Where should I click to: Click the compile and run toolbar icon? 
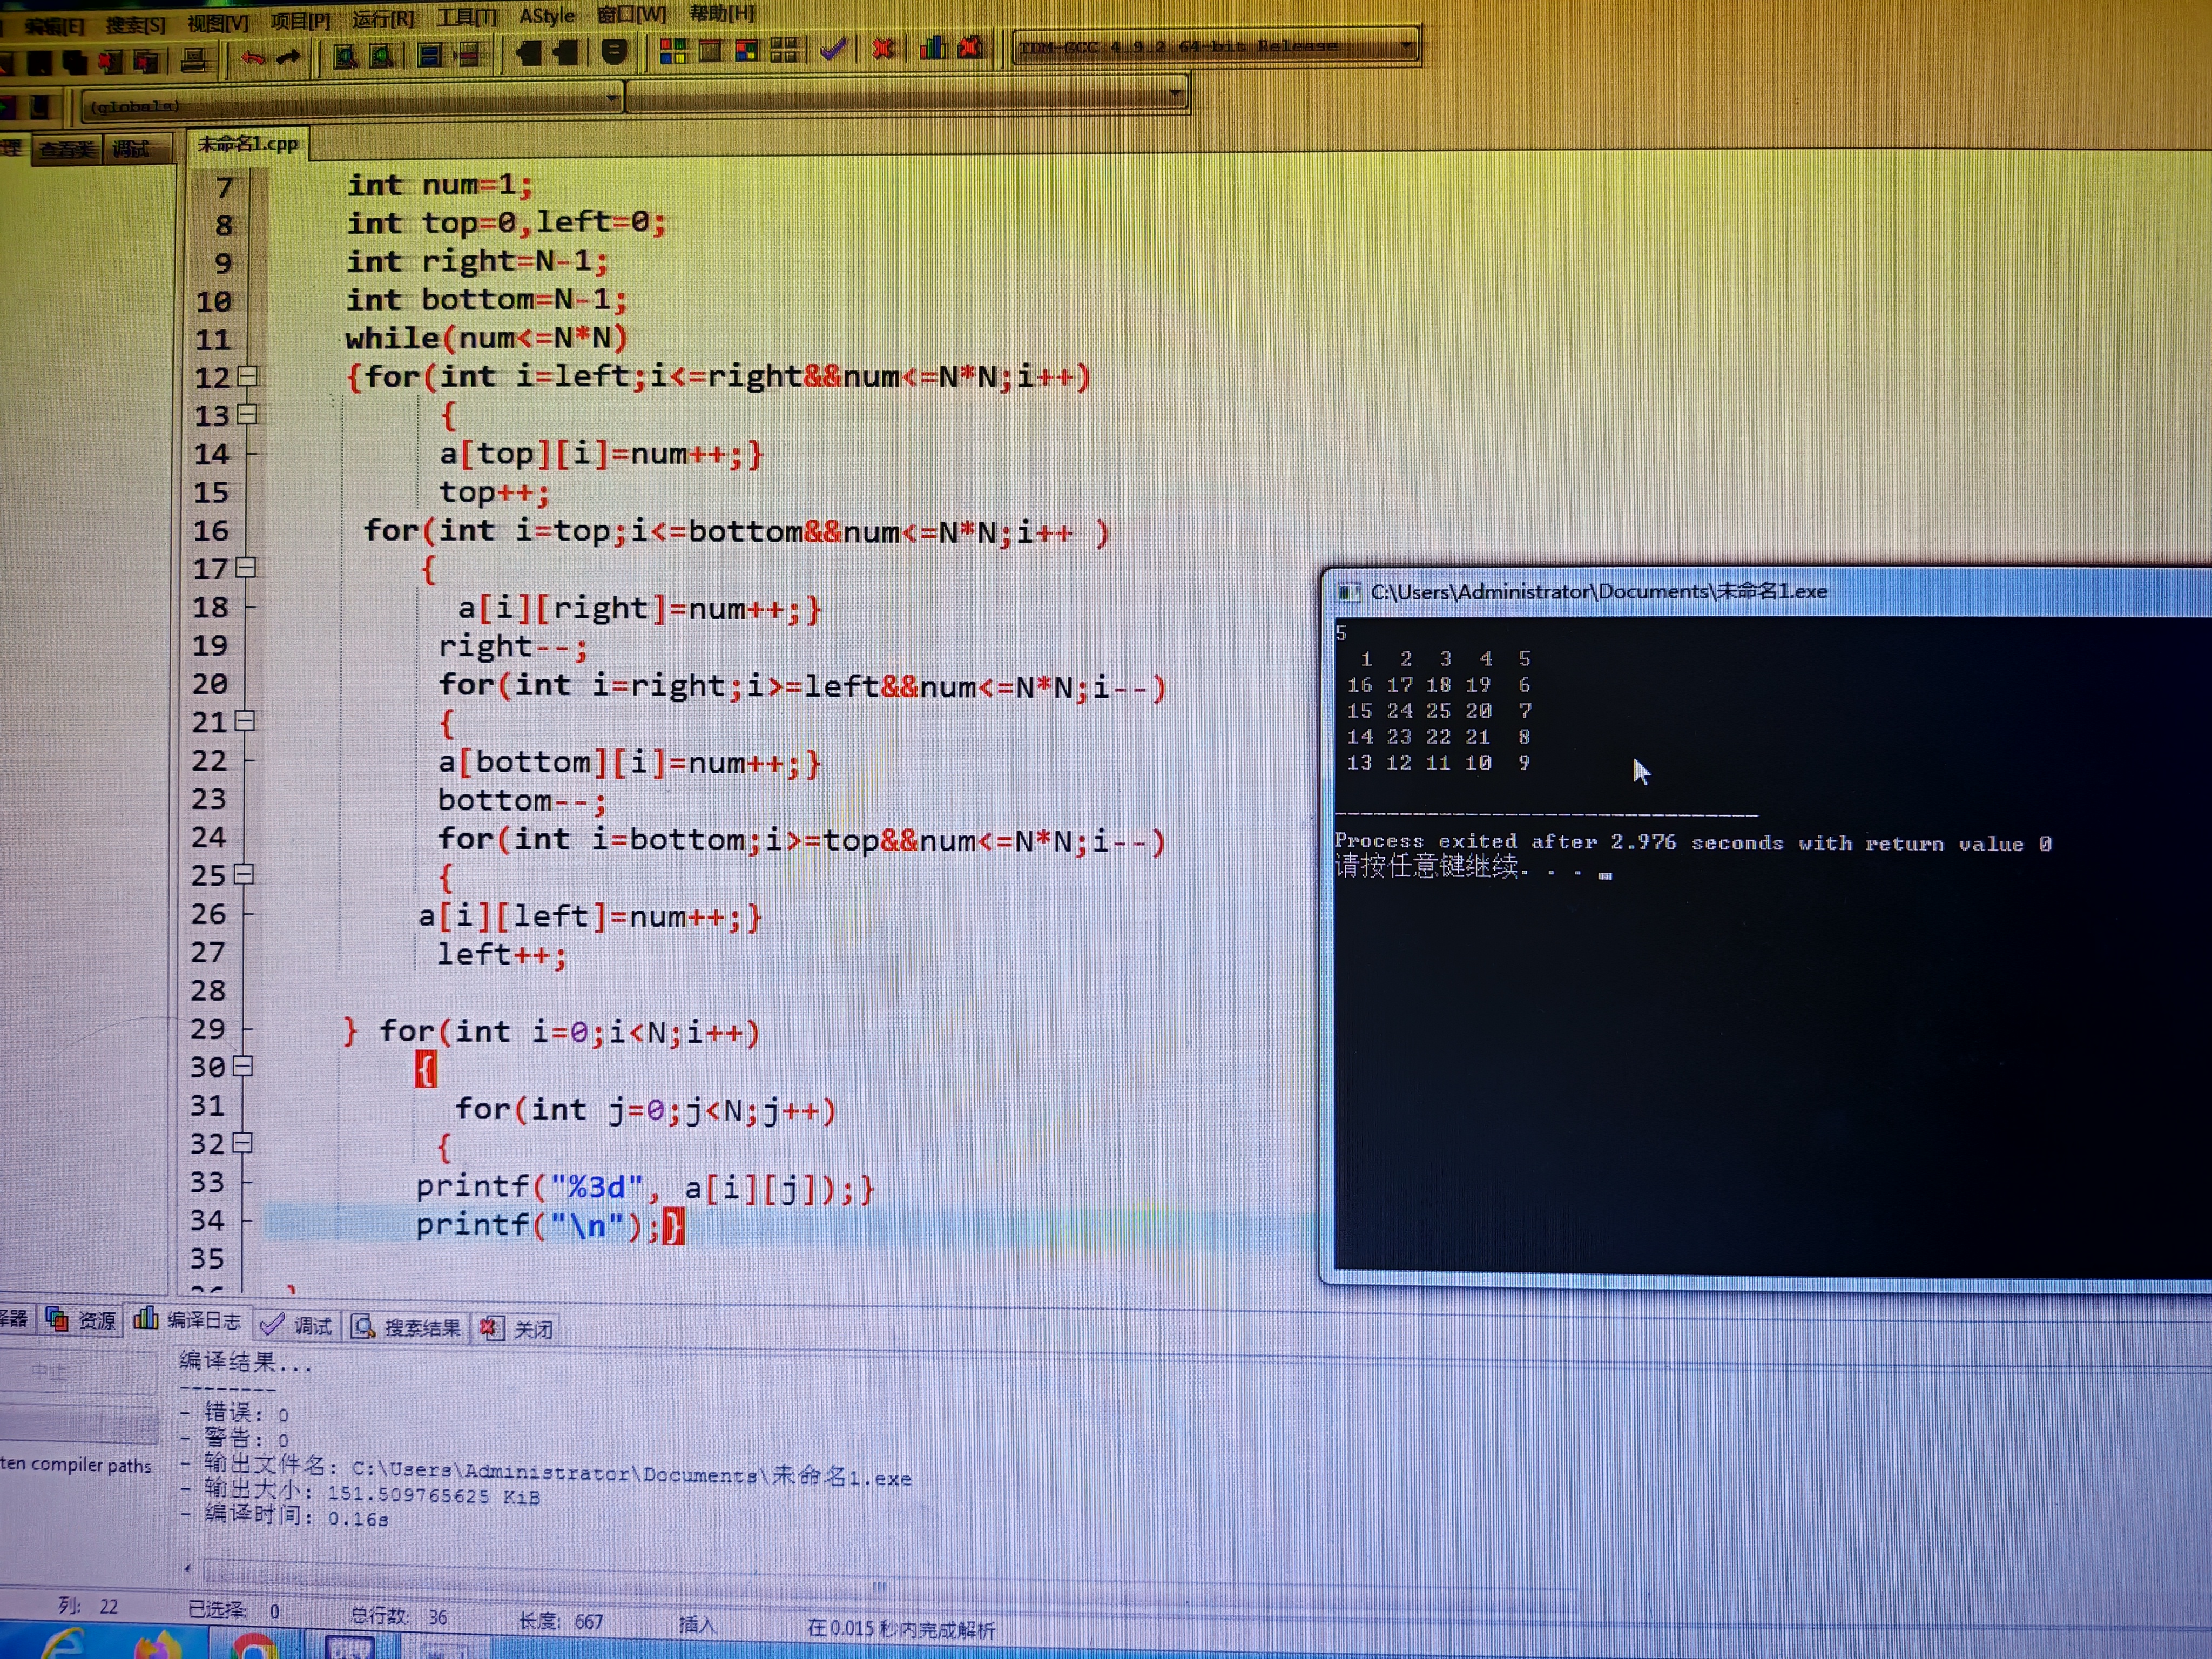pyautogui.click(x=746, y=50)
